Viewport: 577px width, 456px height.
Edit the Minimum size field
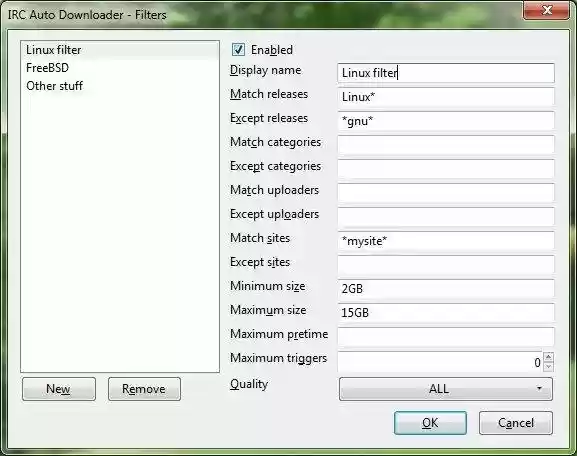446,289
